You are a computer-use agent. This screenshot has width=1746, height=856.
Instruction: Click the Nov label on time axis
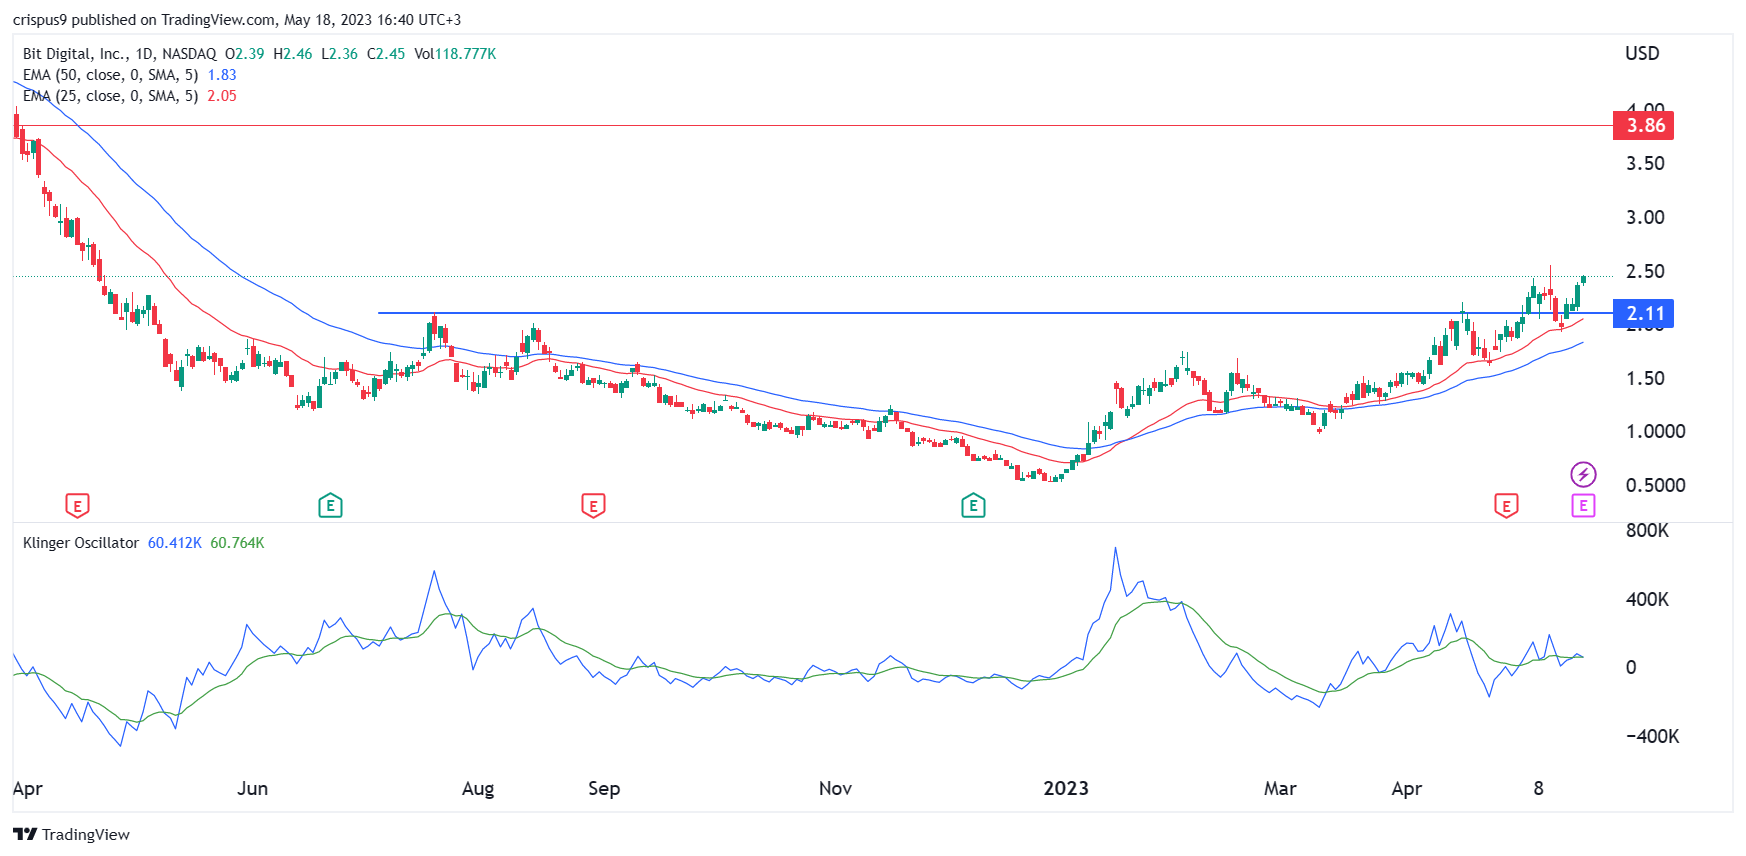pos(835,788)
